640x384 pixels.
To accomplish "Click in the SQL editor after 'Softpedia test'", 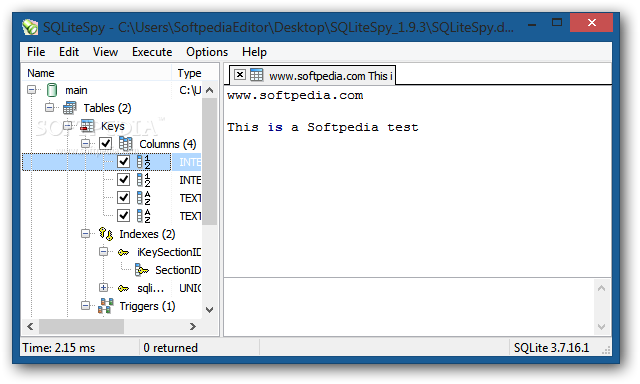I will 420,127.
